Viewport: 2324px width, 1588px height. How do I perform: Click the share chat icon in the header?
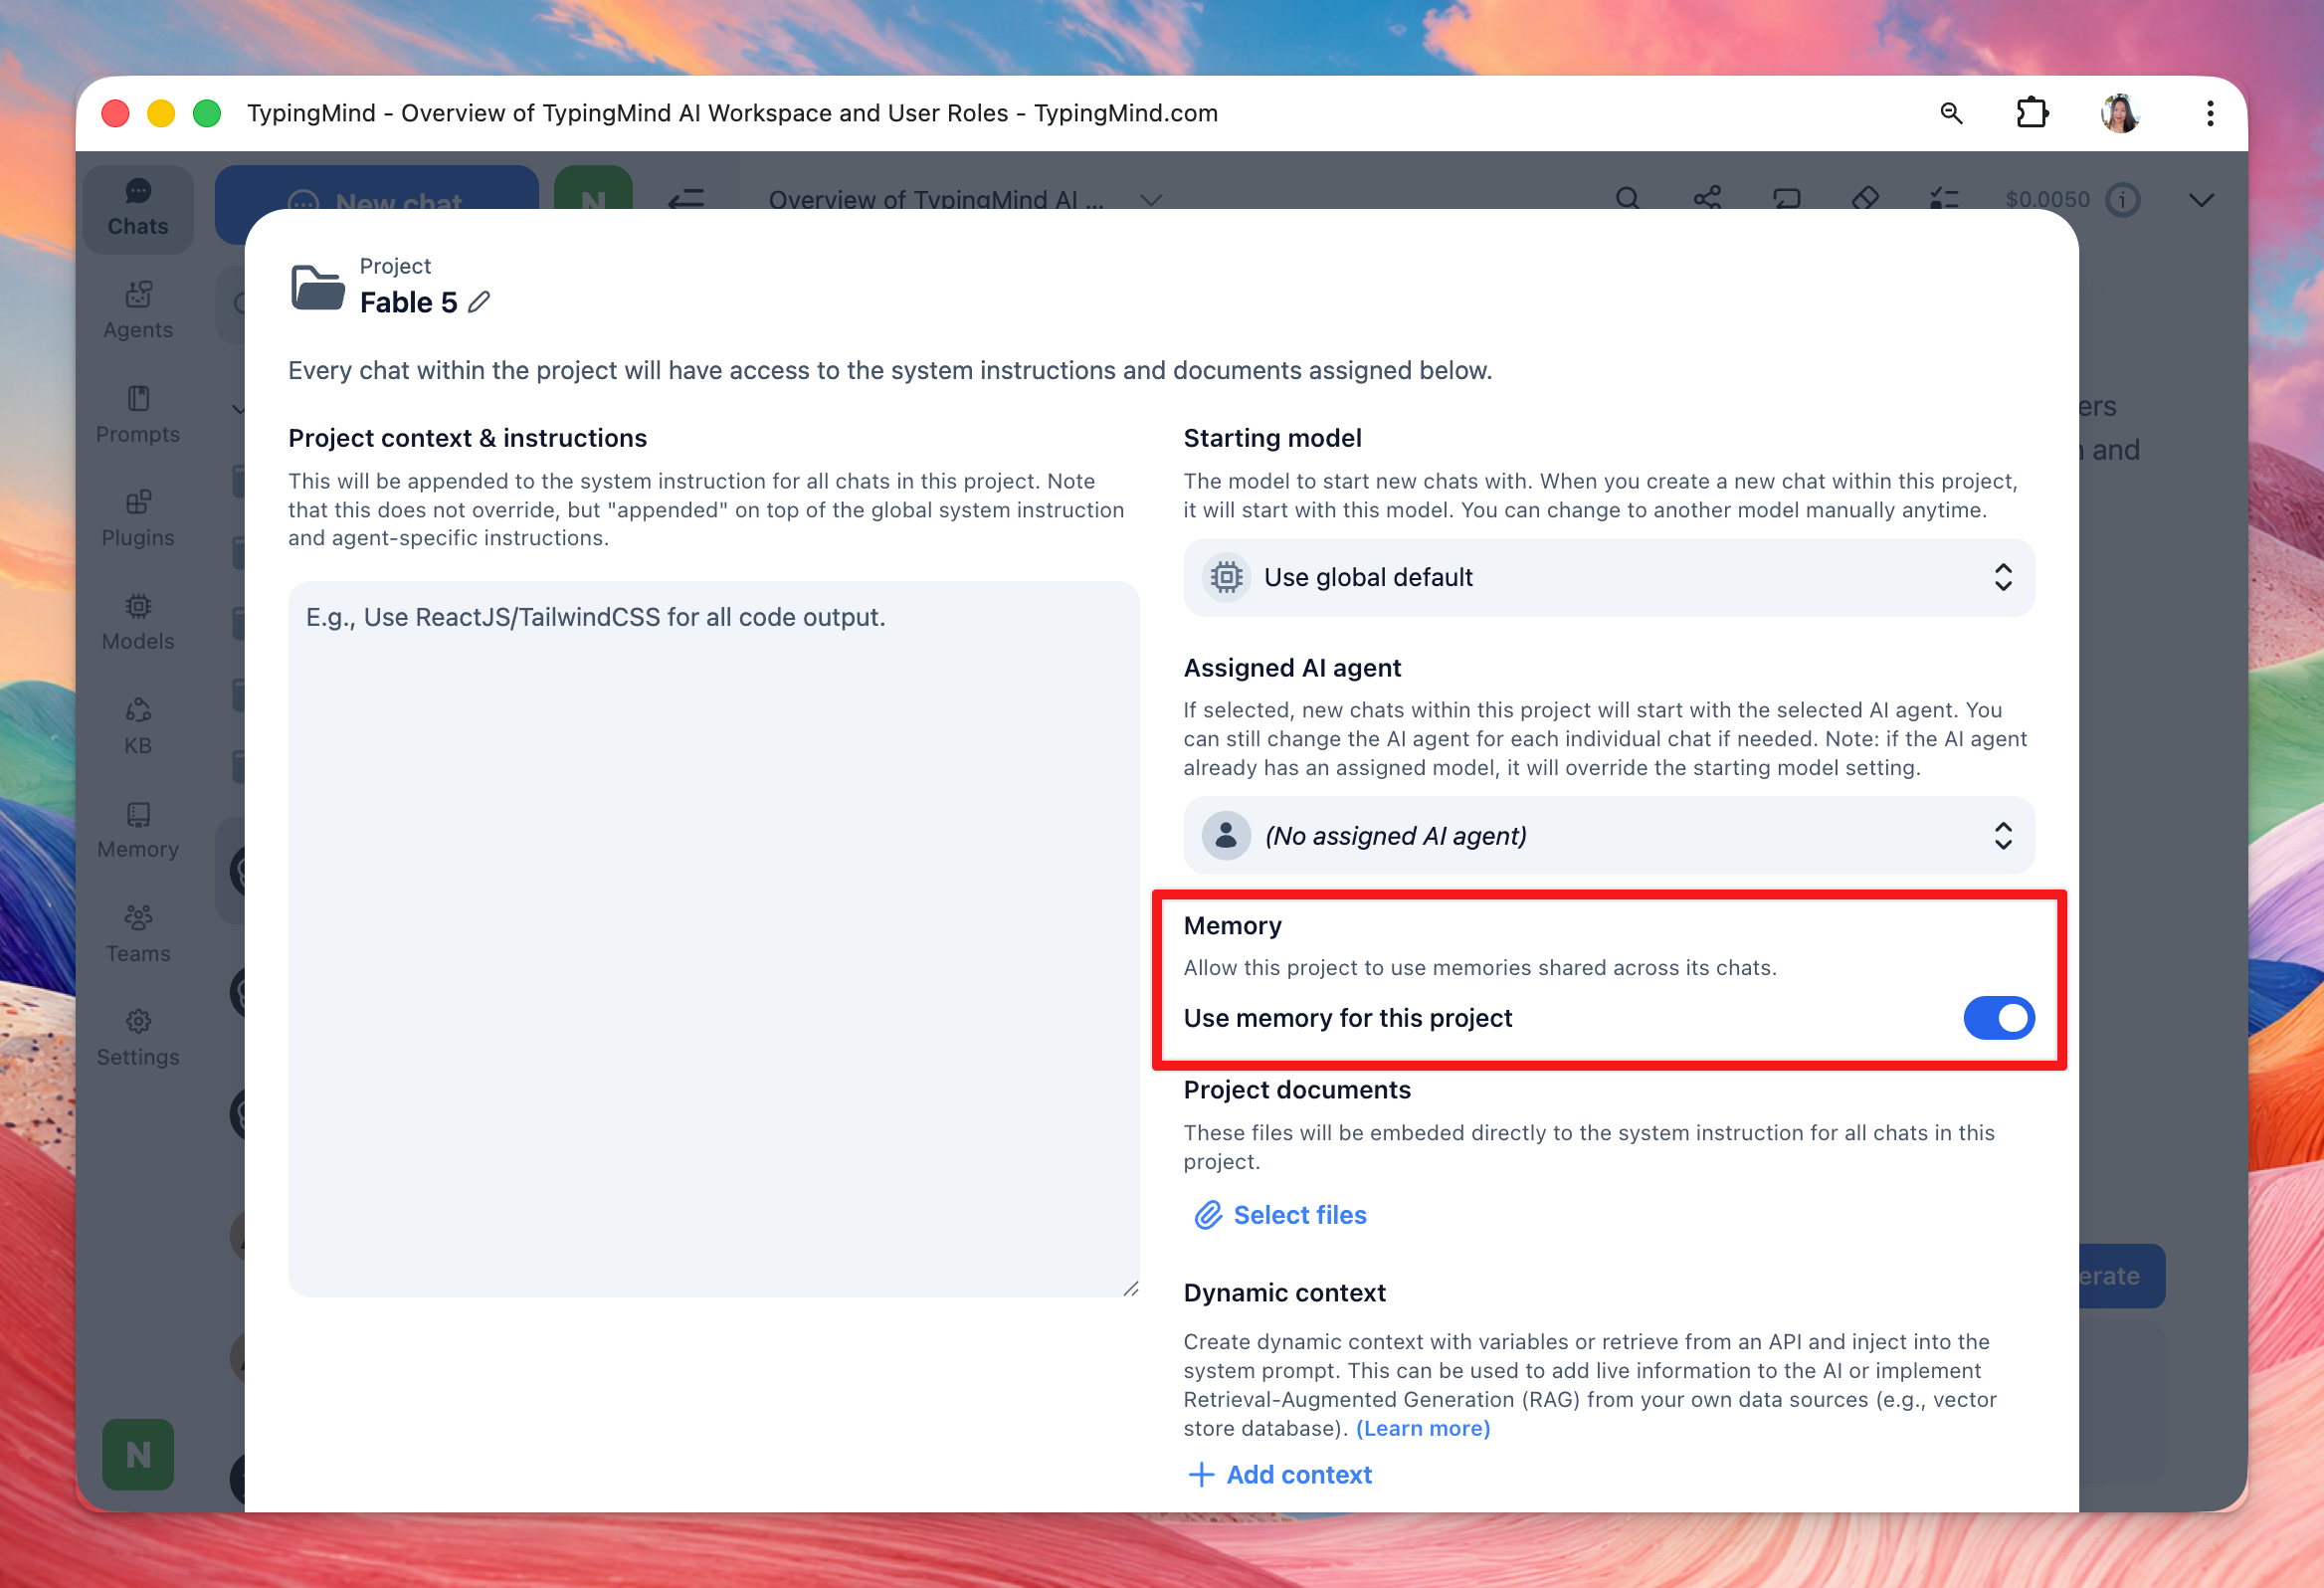pyautogui.click(x=1707, y=198)
